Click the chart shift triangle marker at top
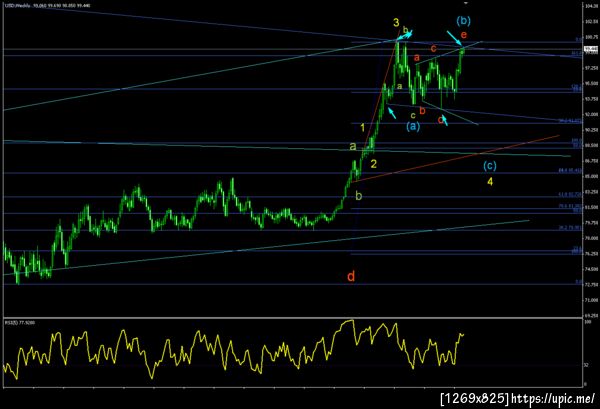This screenshot has width=600, height=409. (x=466, y=3)
